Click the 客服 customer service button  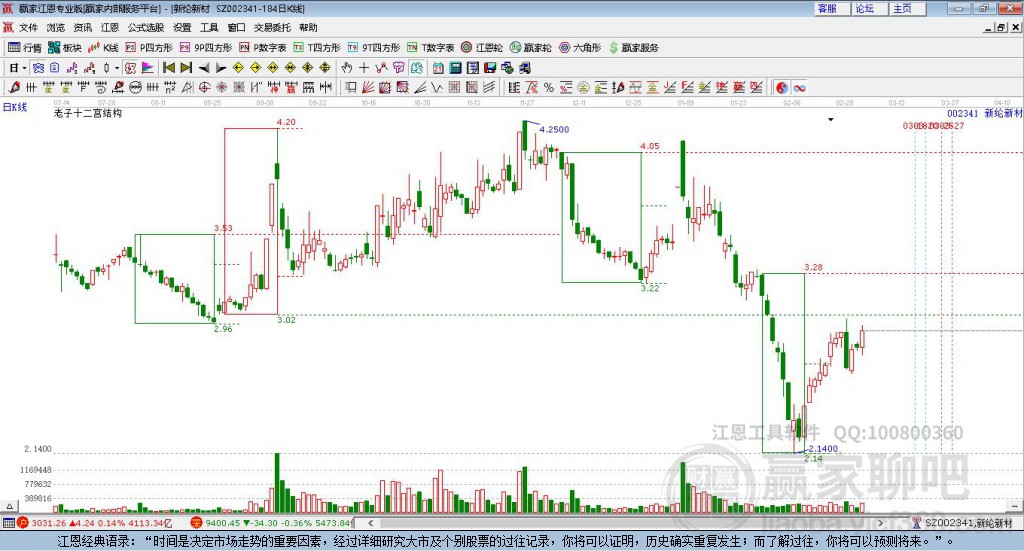point(831,8)
